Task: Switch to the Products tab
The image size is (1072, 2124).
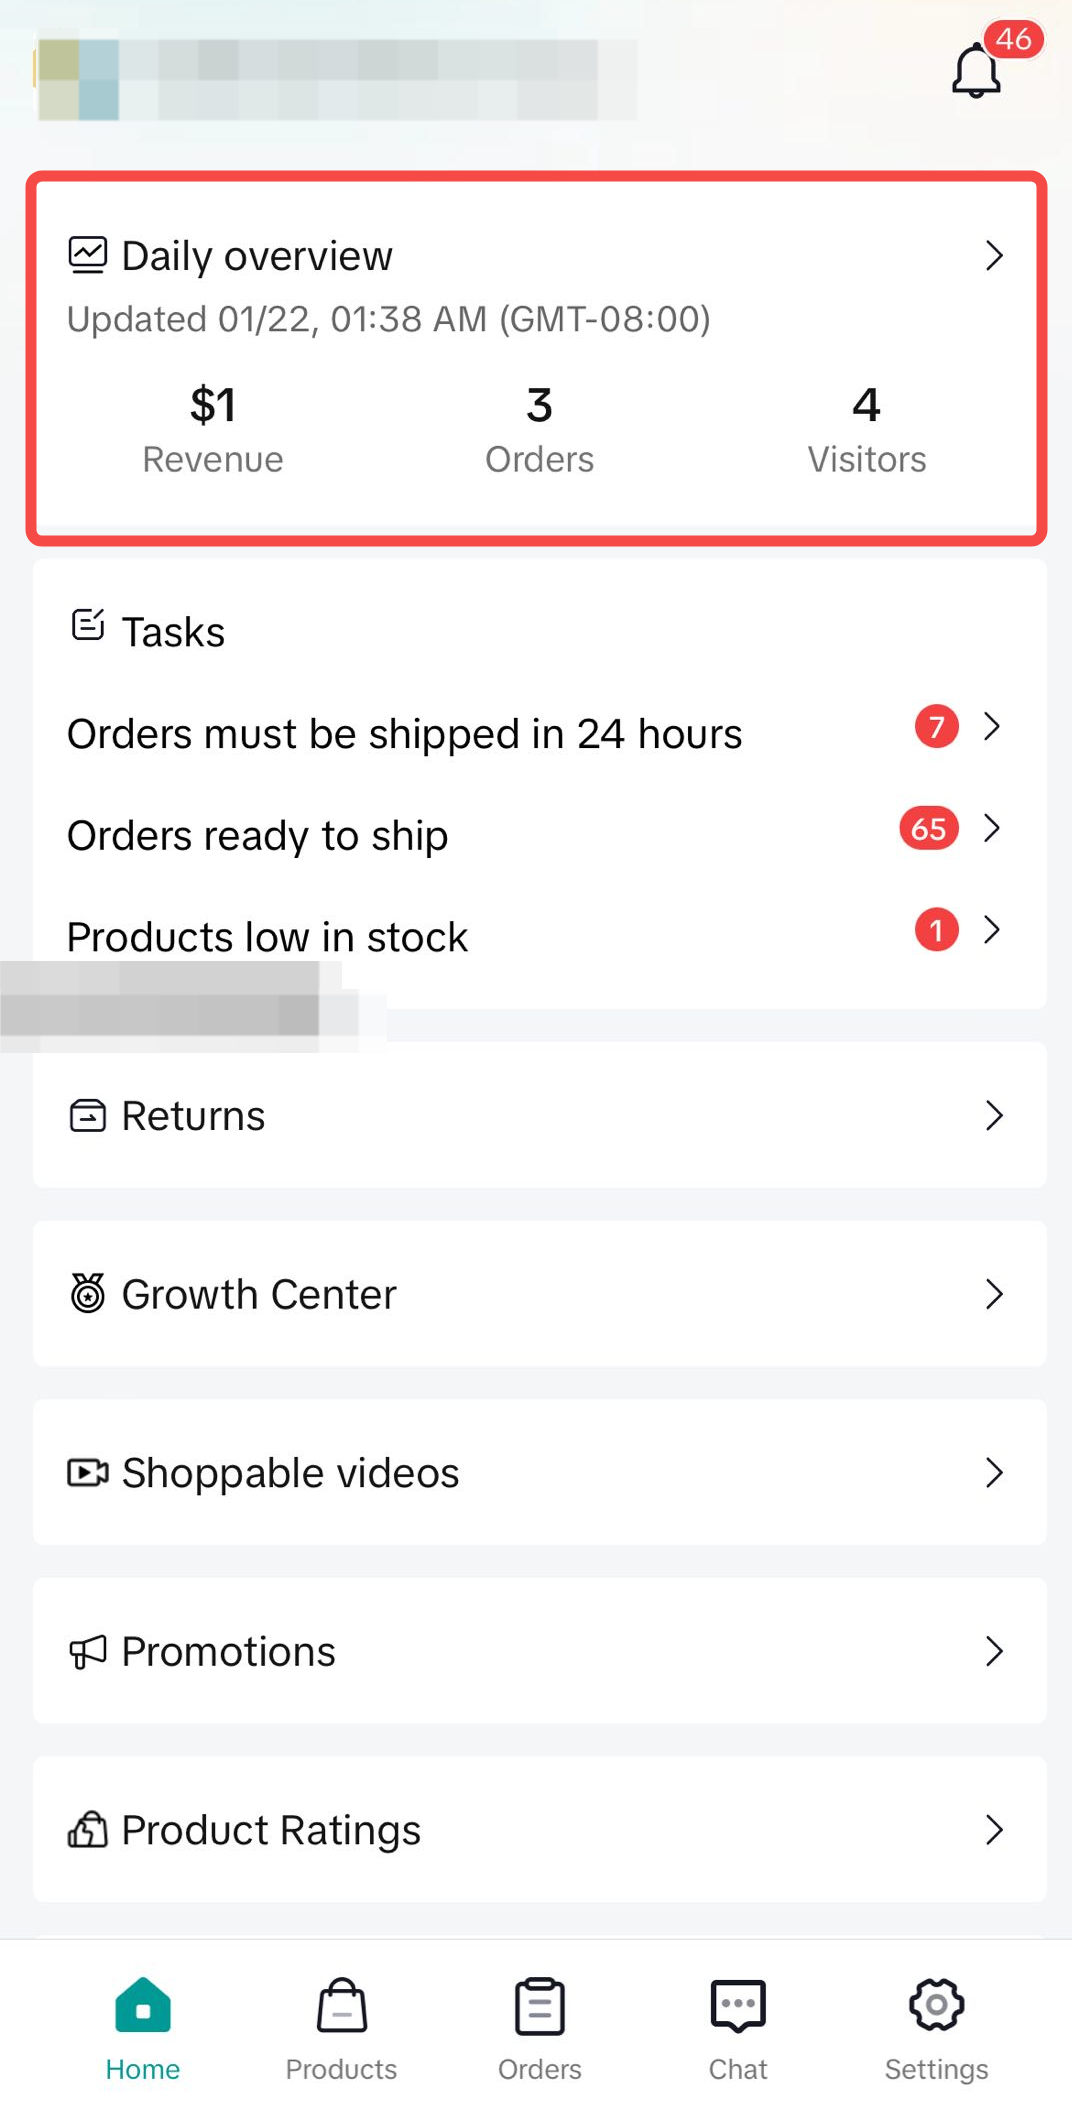Action: tap(341, 2028)
